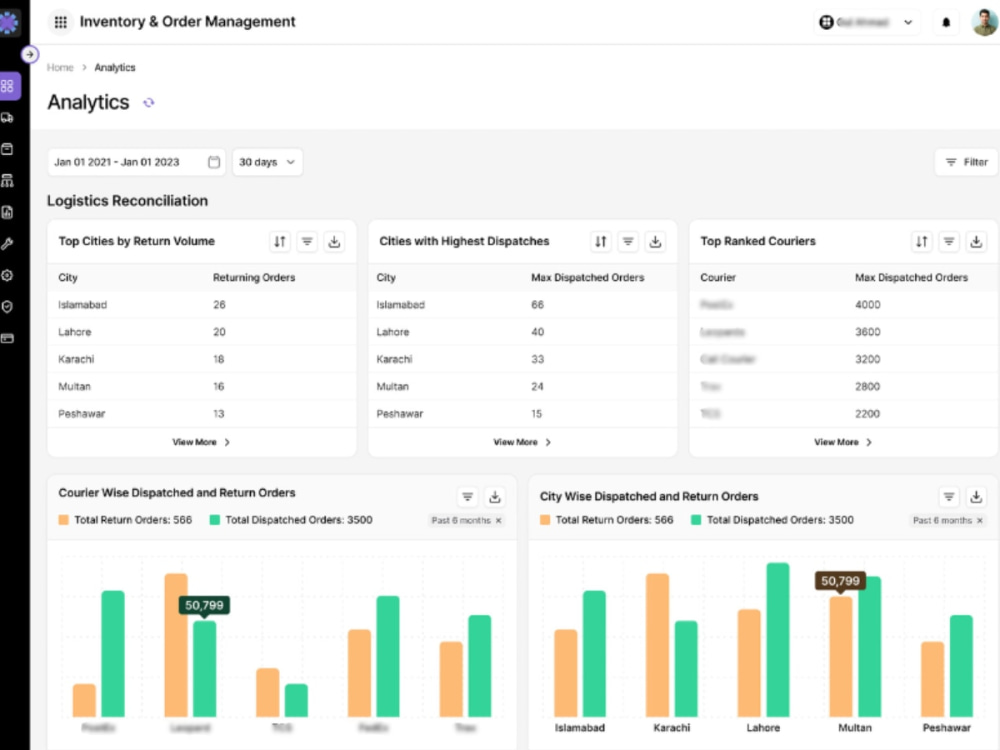The width and height of the screenshot is (1000, 750).
Task: Download Top Ranked Couriers table
Action: 976,242
